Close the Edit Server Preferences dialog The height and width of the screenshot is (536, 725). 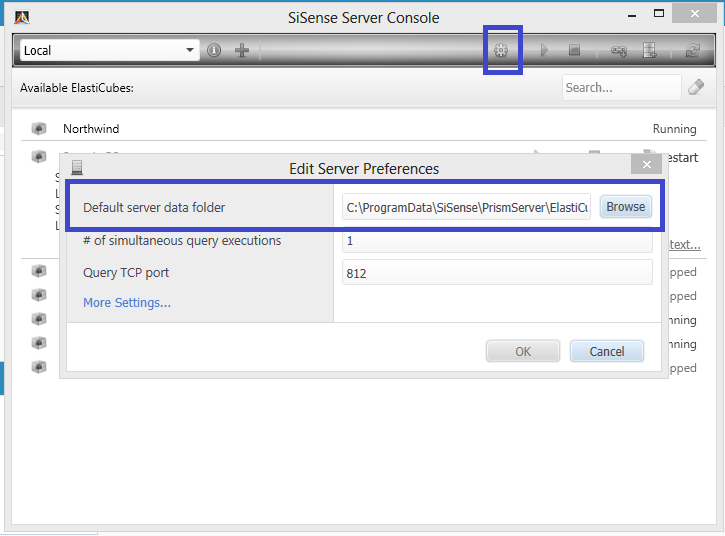click(646, 164)
